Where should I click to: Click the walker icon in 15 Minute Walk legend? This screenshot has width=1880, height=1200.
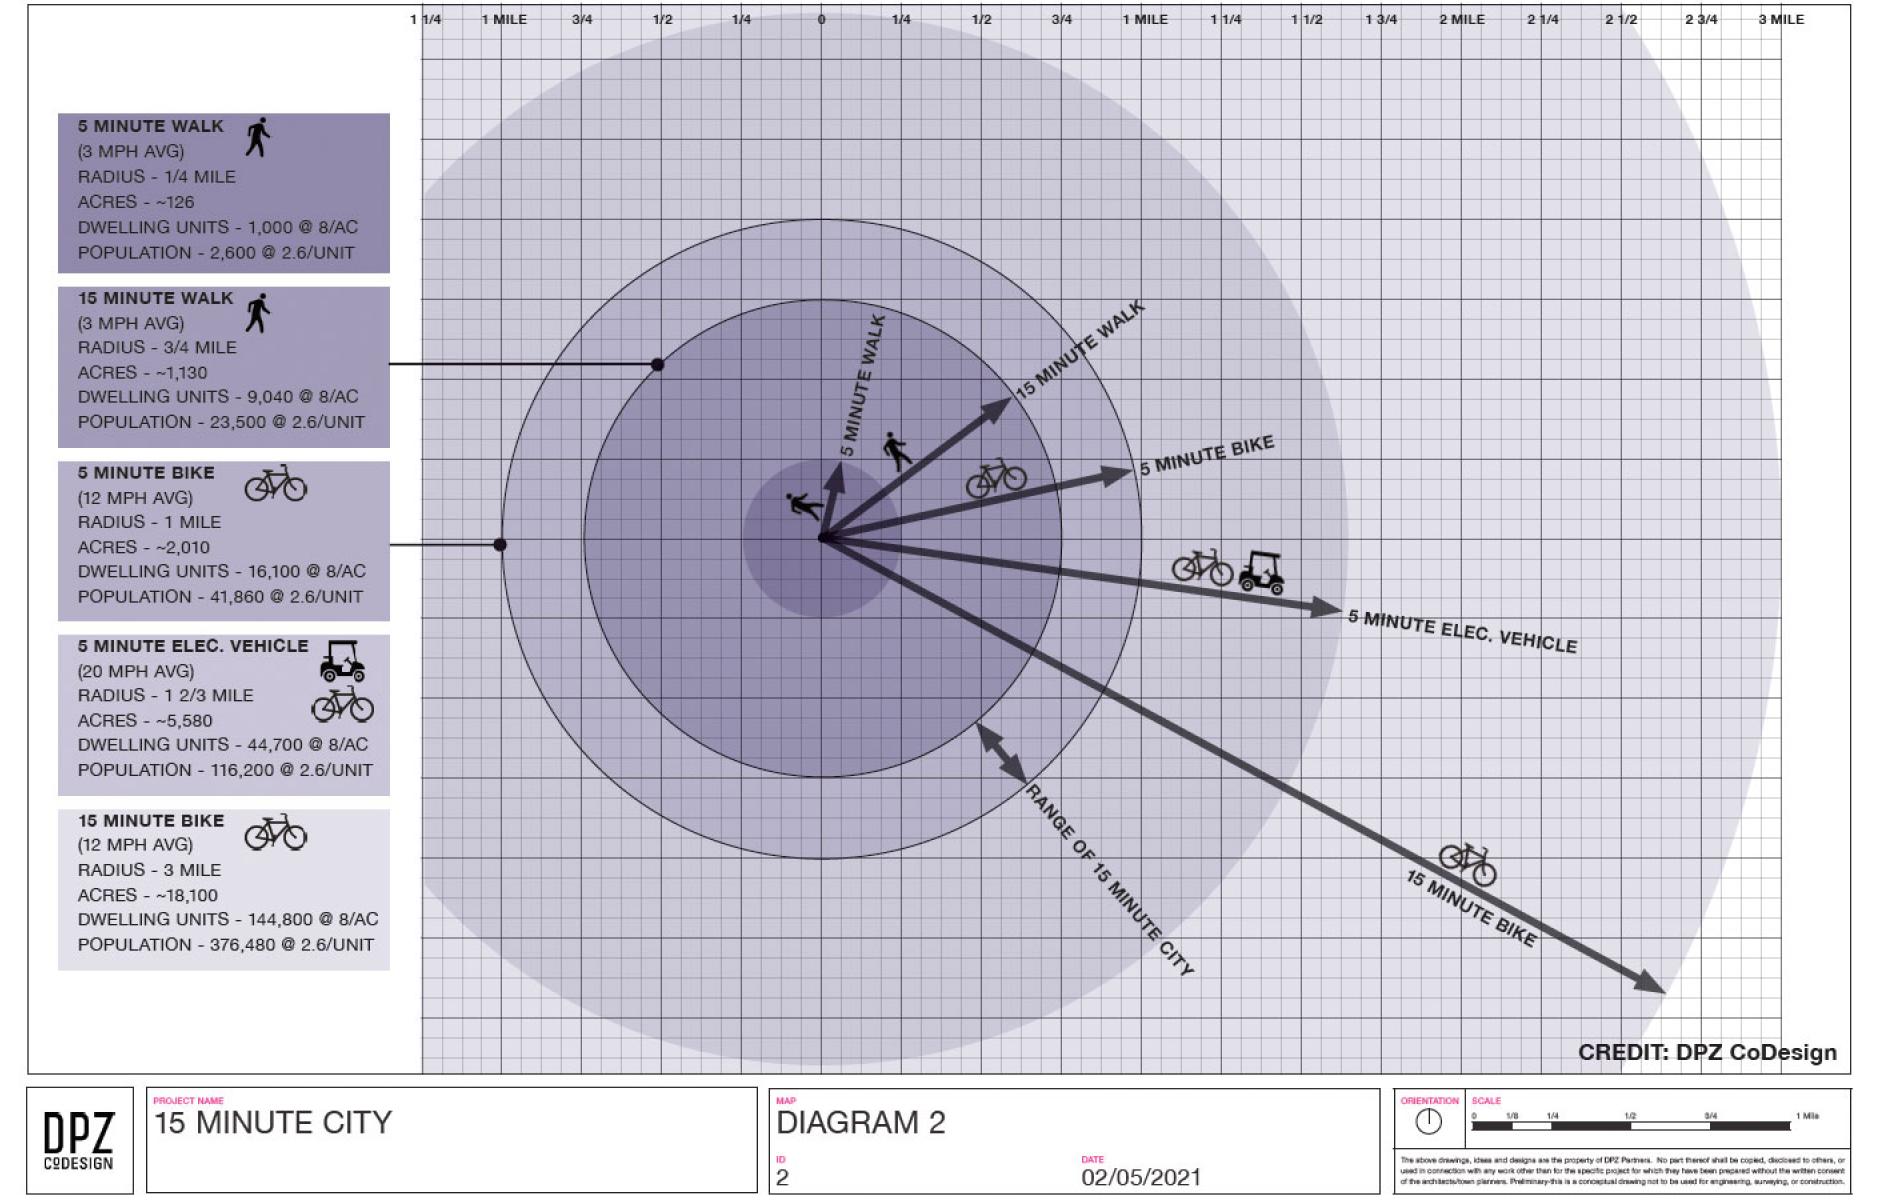point(258,313)
